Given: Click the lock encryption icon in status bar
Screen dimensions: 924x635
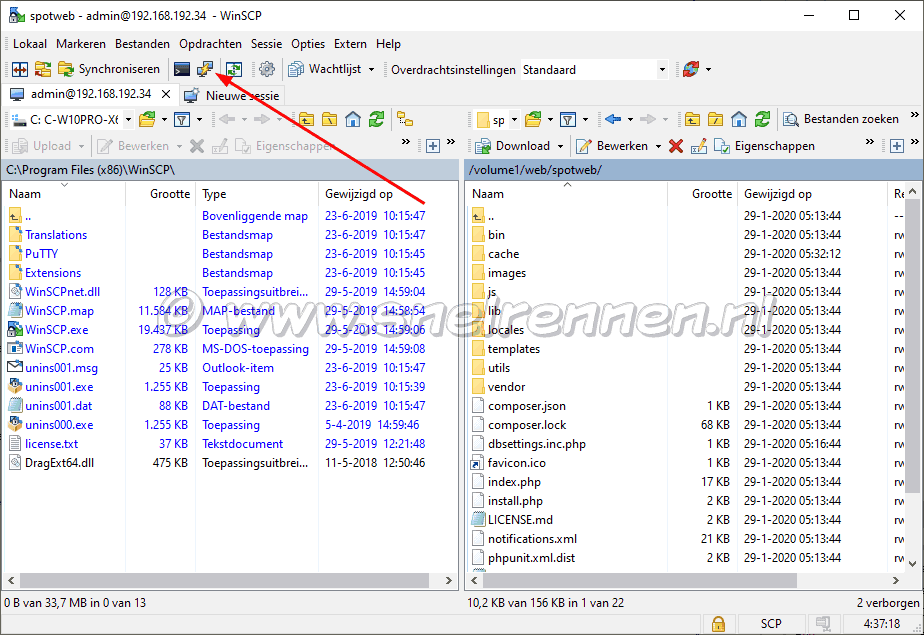Looking at the screenshot, I should [x=718, y=623].
